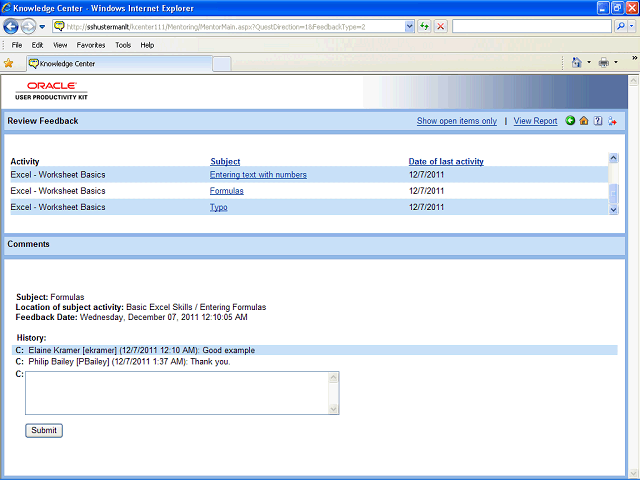Click the Stop loading red X icon
Viewport: 640px width, 480px height.
coord(441,27)
